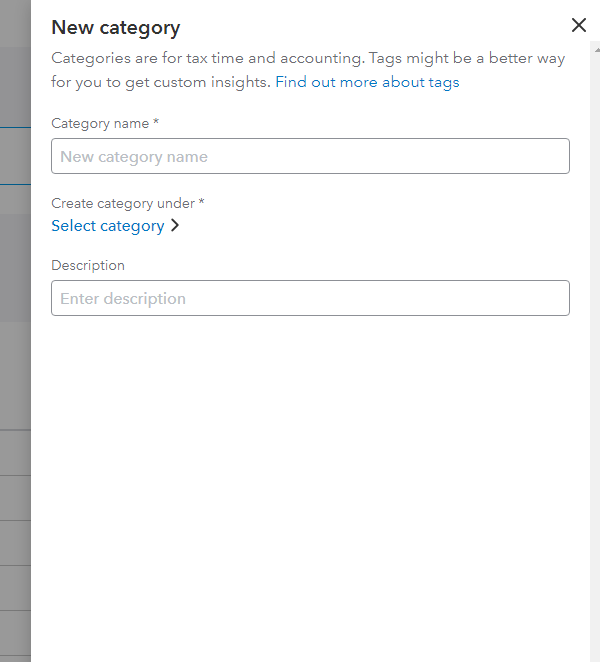The height and width of the screenshot is (662, 600).
Task: Click the asterisk after Create category under
Action: click(201, 203)
